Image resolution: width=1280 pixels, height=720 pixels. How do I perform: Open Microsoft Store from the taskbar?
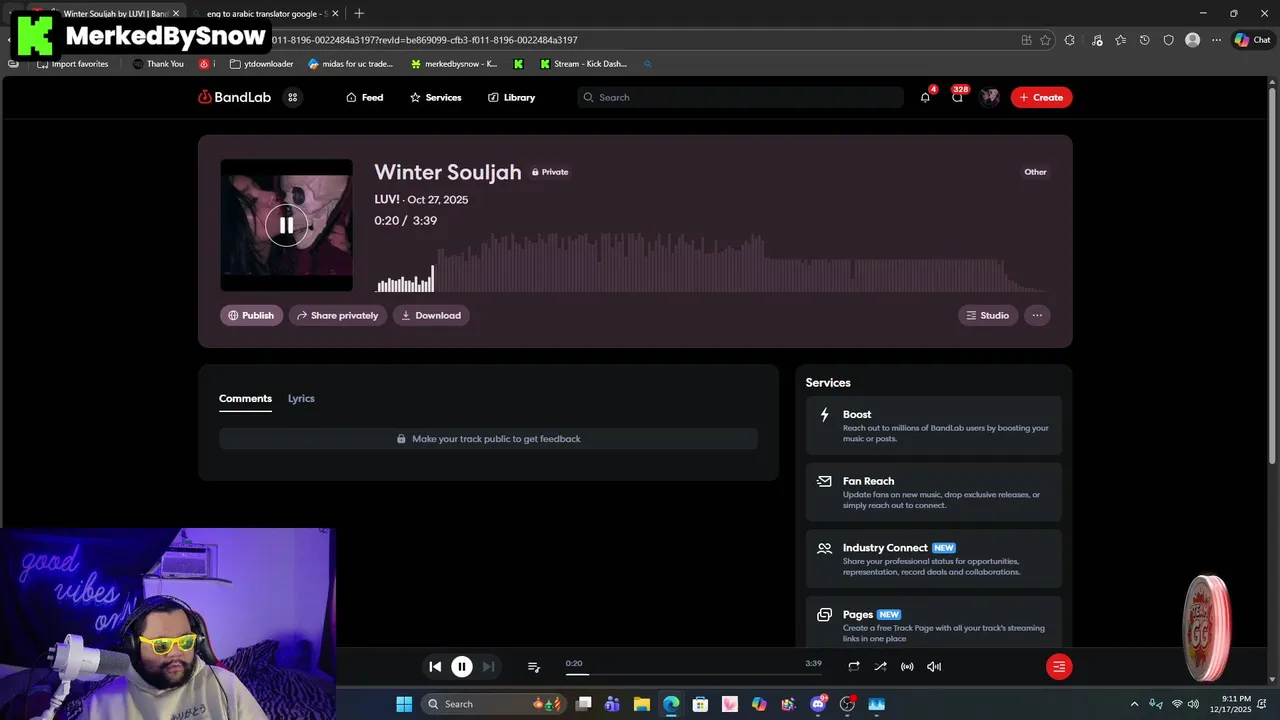pos(700,704)
